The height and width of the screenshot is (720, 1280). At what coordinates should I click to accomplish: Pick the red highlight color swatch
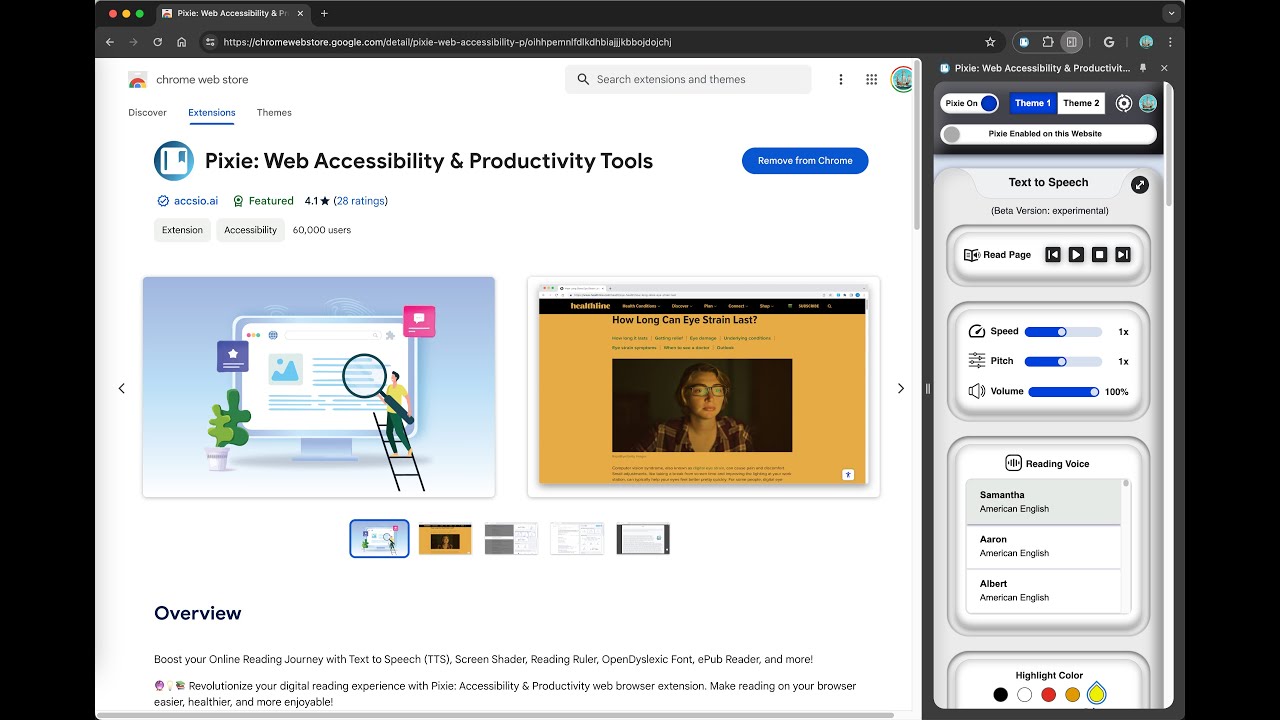[1048, 694]
